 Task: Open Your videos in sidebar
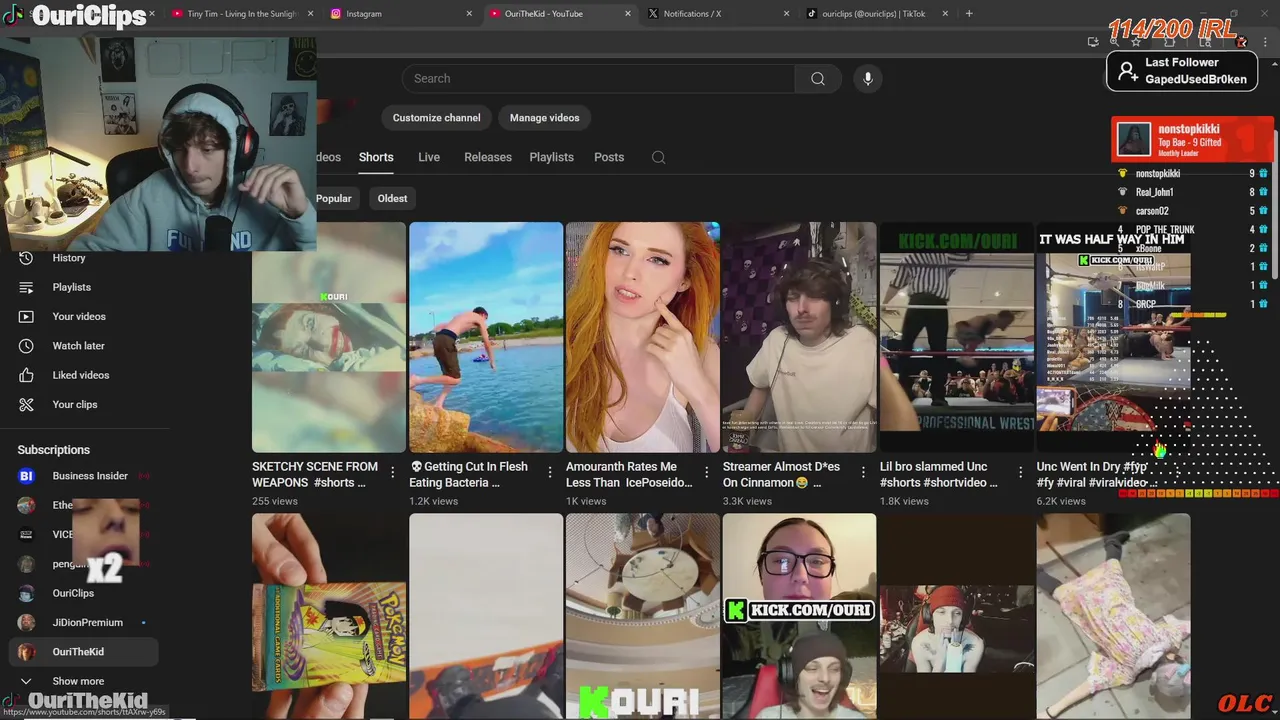click(85, 316)
